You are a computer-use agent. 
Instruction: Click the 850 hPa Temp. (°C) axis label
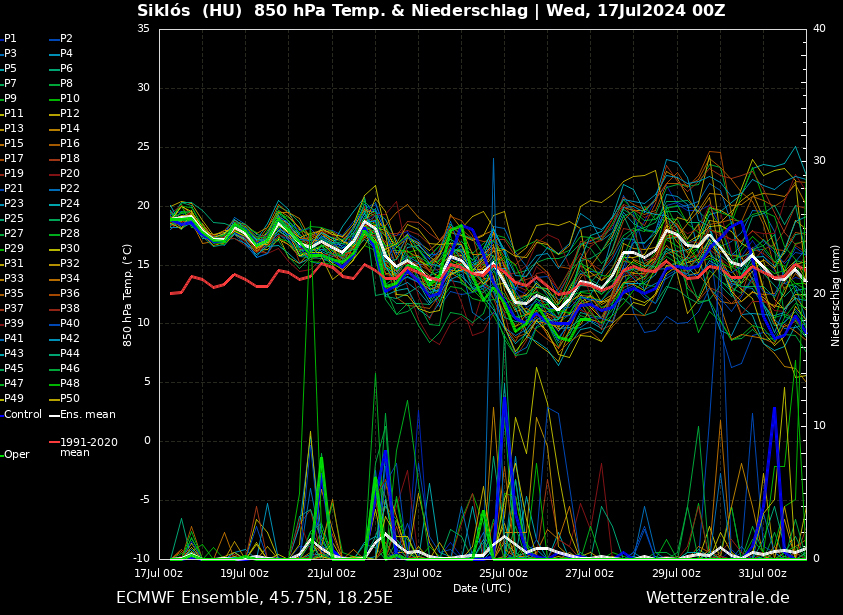point(128,295)
